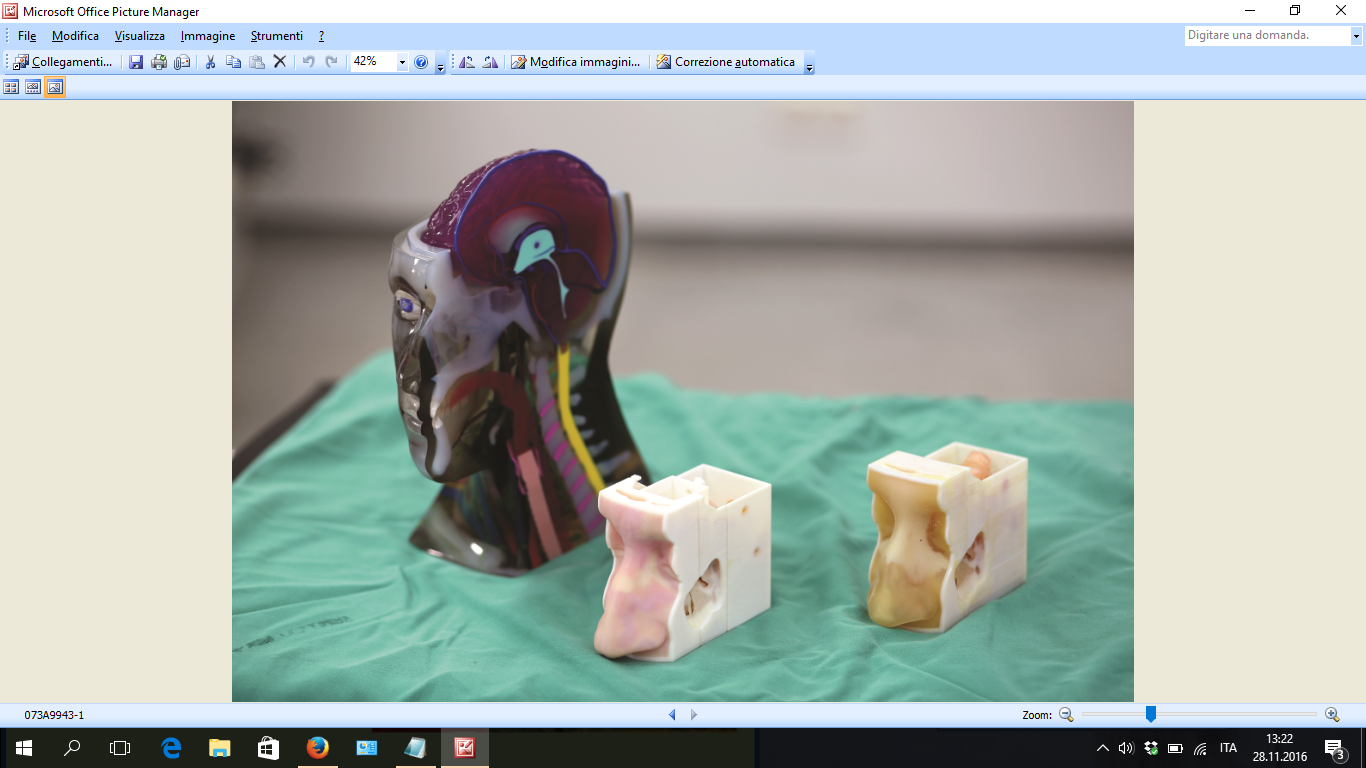
Task: Switch to thumbnail view
Action: tap(11, 87)
